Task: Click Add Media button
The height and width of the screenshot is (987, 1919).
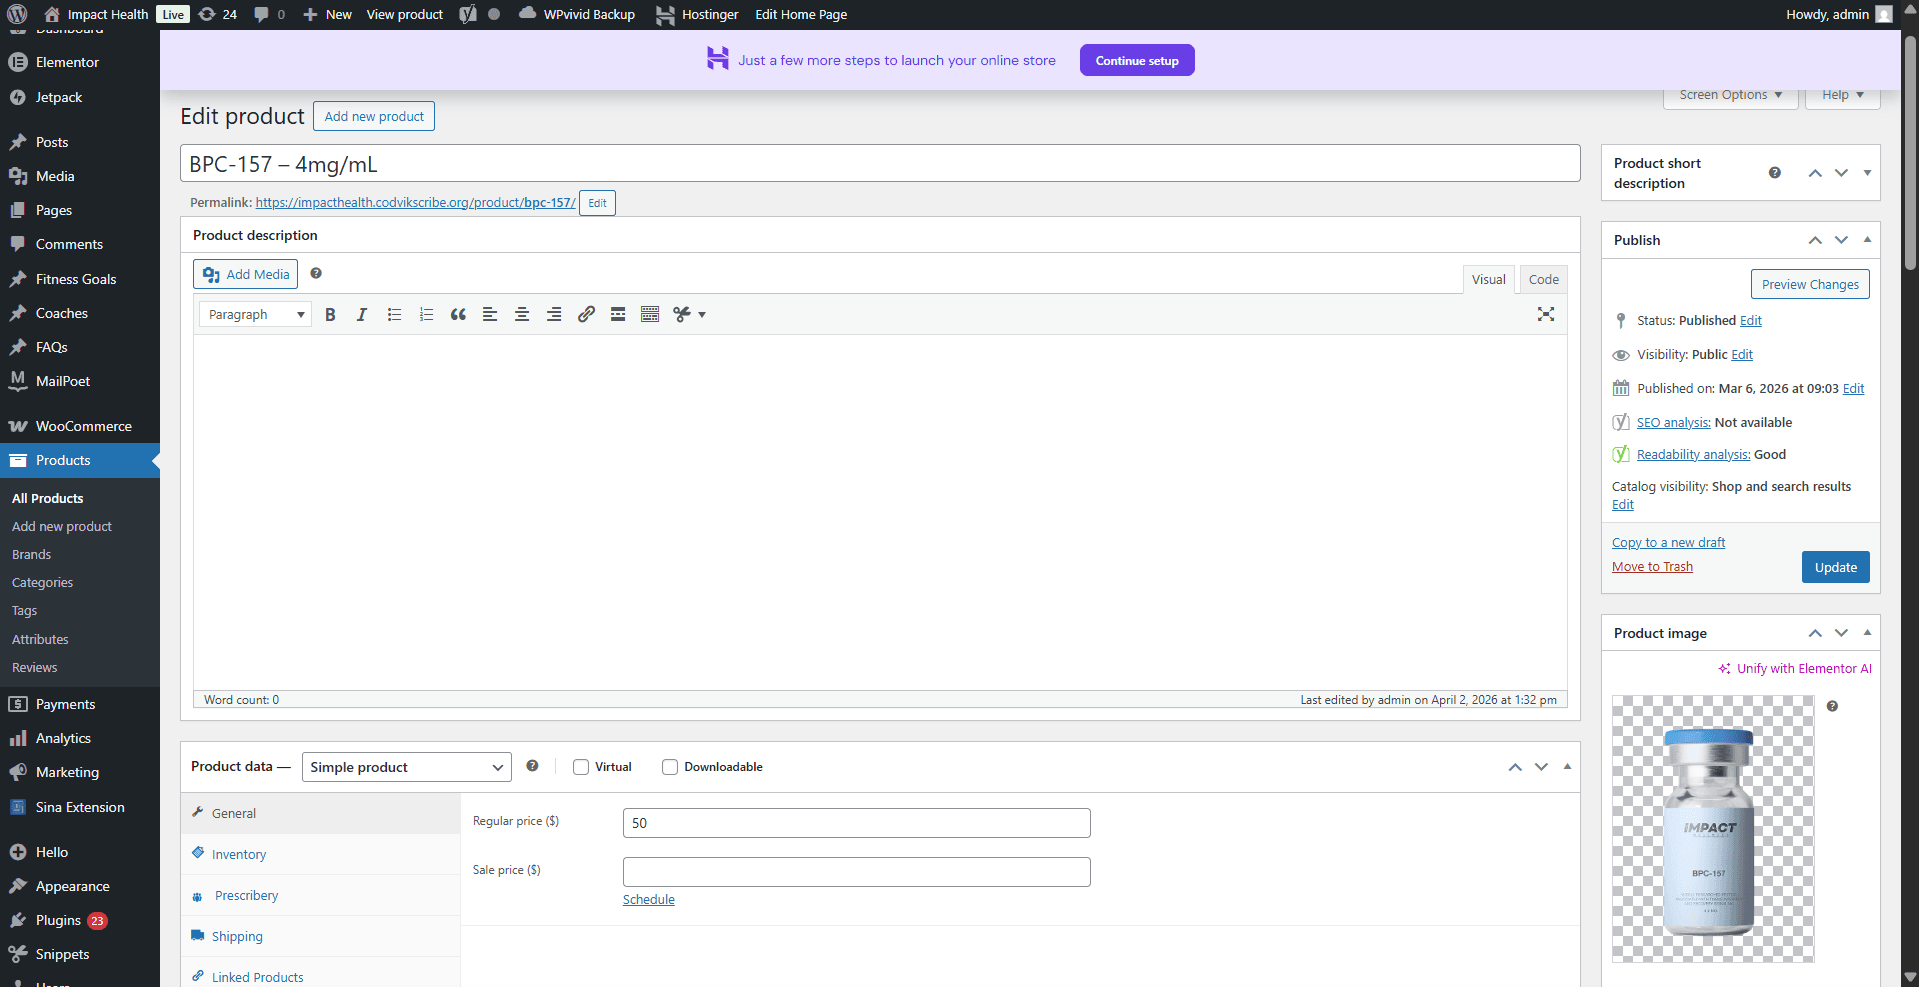Action: pyautogui.click(x=246, y=274)
